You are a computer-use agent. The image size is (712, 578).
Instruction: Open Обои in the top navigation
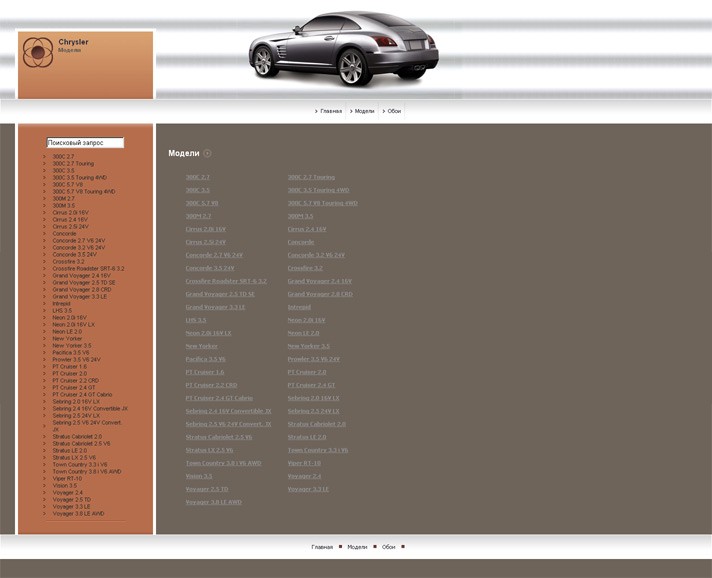394,111
